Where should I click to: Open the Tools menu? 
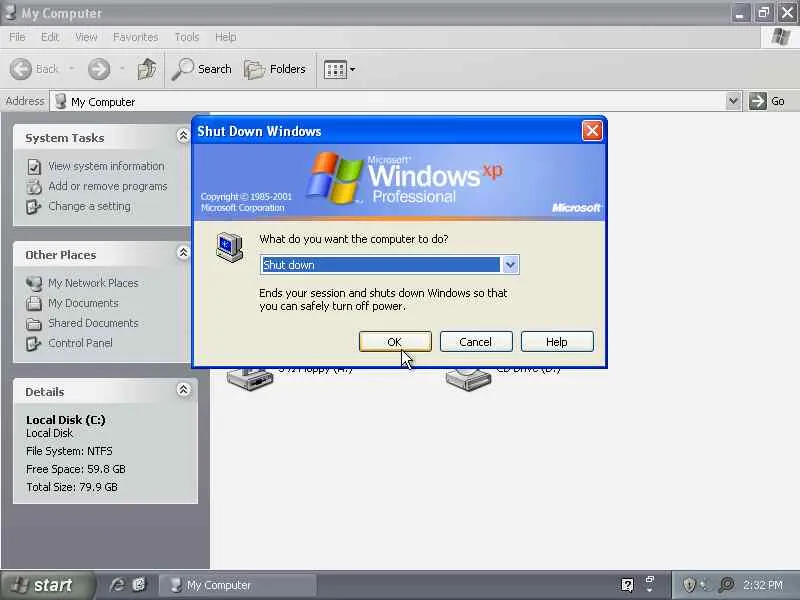point(187,37)
